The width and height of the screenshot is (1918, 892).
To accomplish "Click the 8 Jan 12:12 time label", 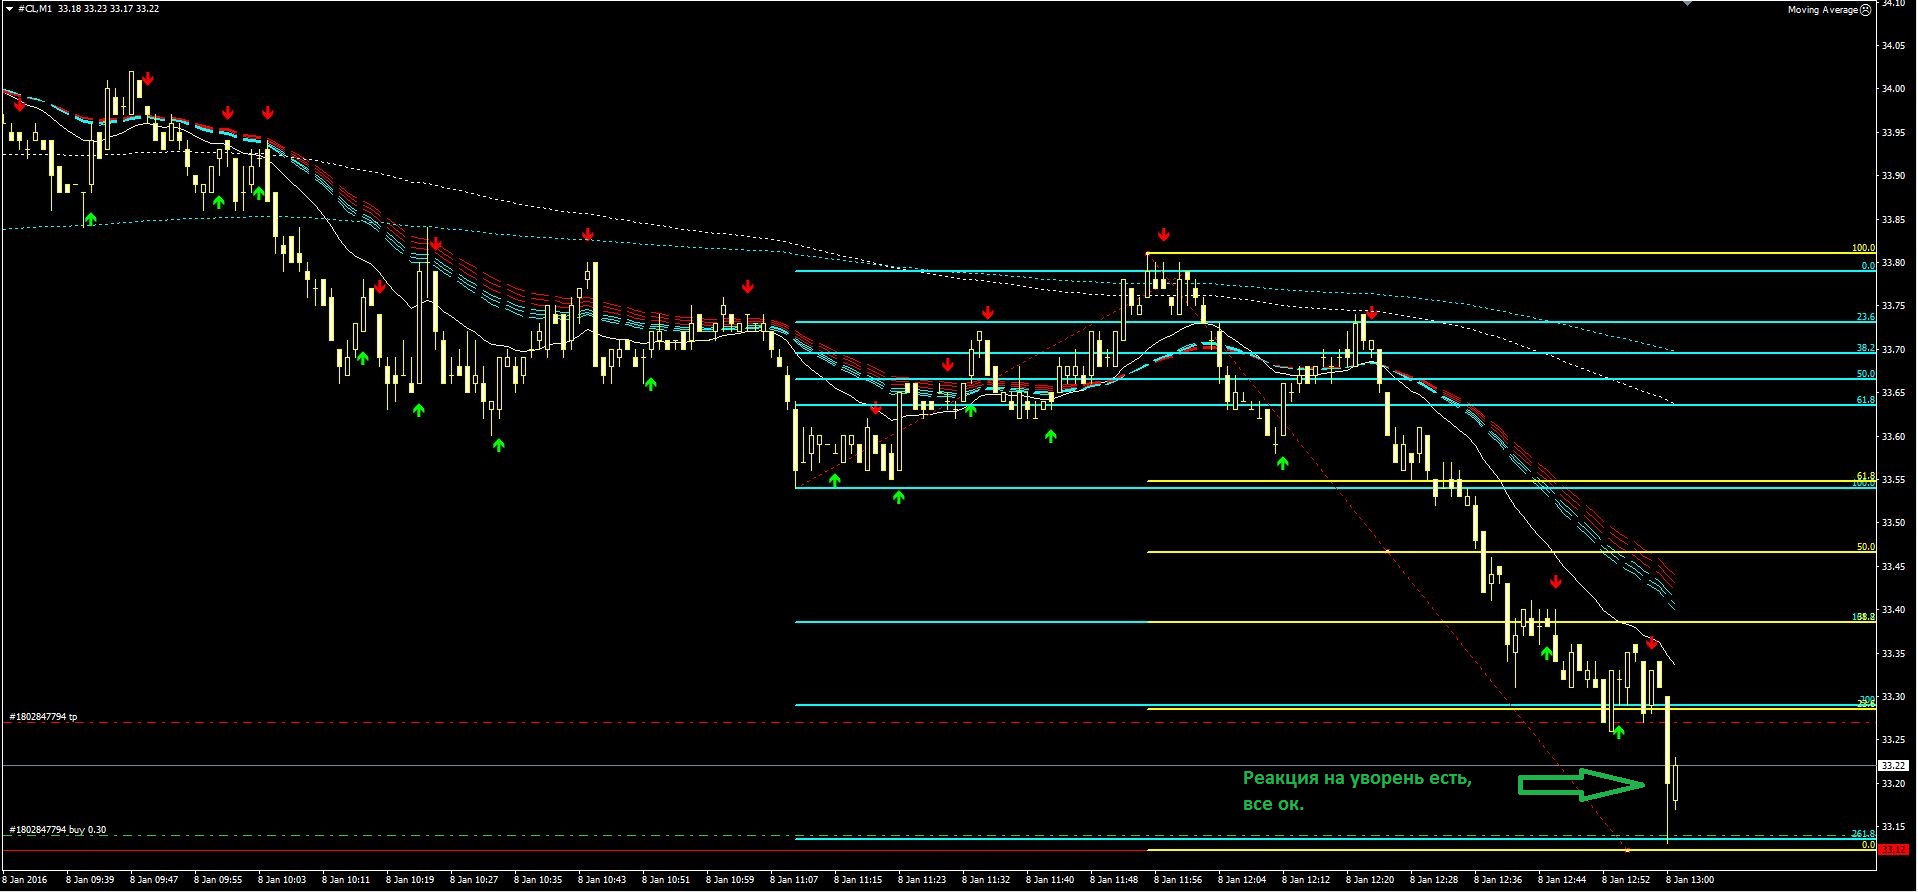I will click(x=1306, y=880).
